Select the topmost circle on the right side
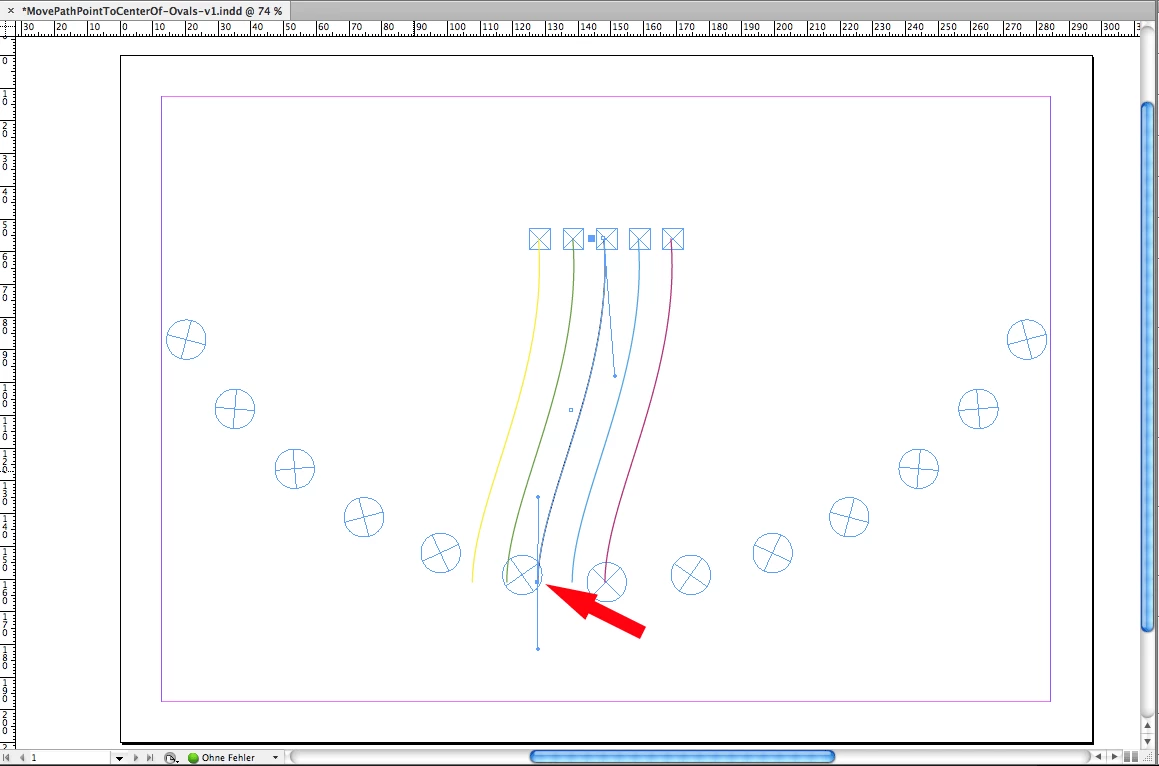This screenshot has width=1159, height=766. [1027, 339]
